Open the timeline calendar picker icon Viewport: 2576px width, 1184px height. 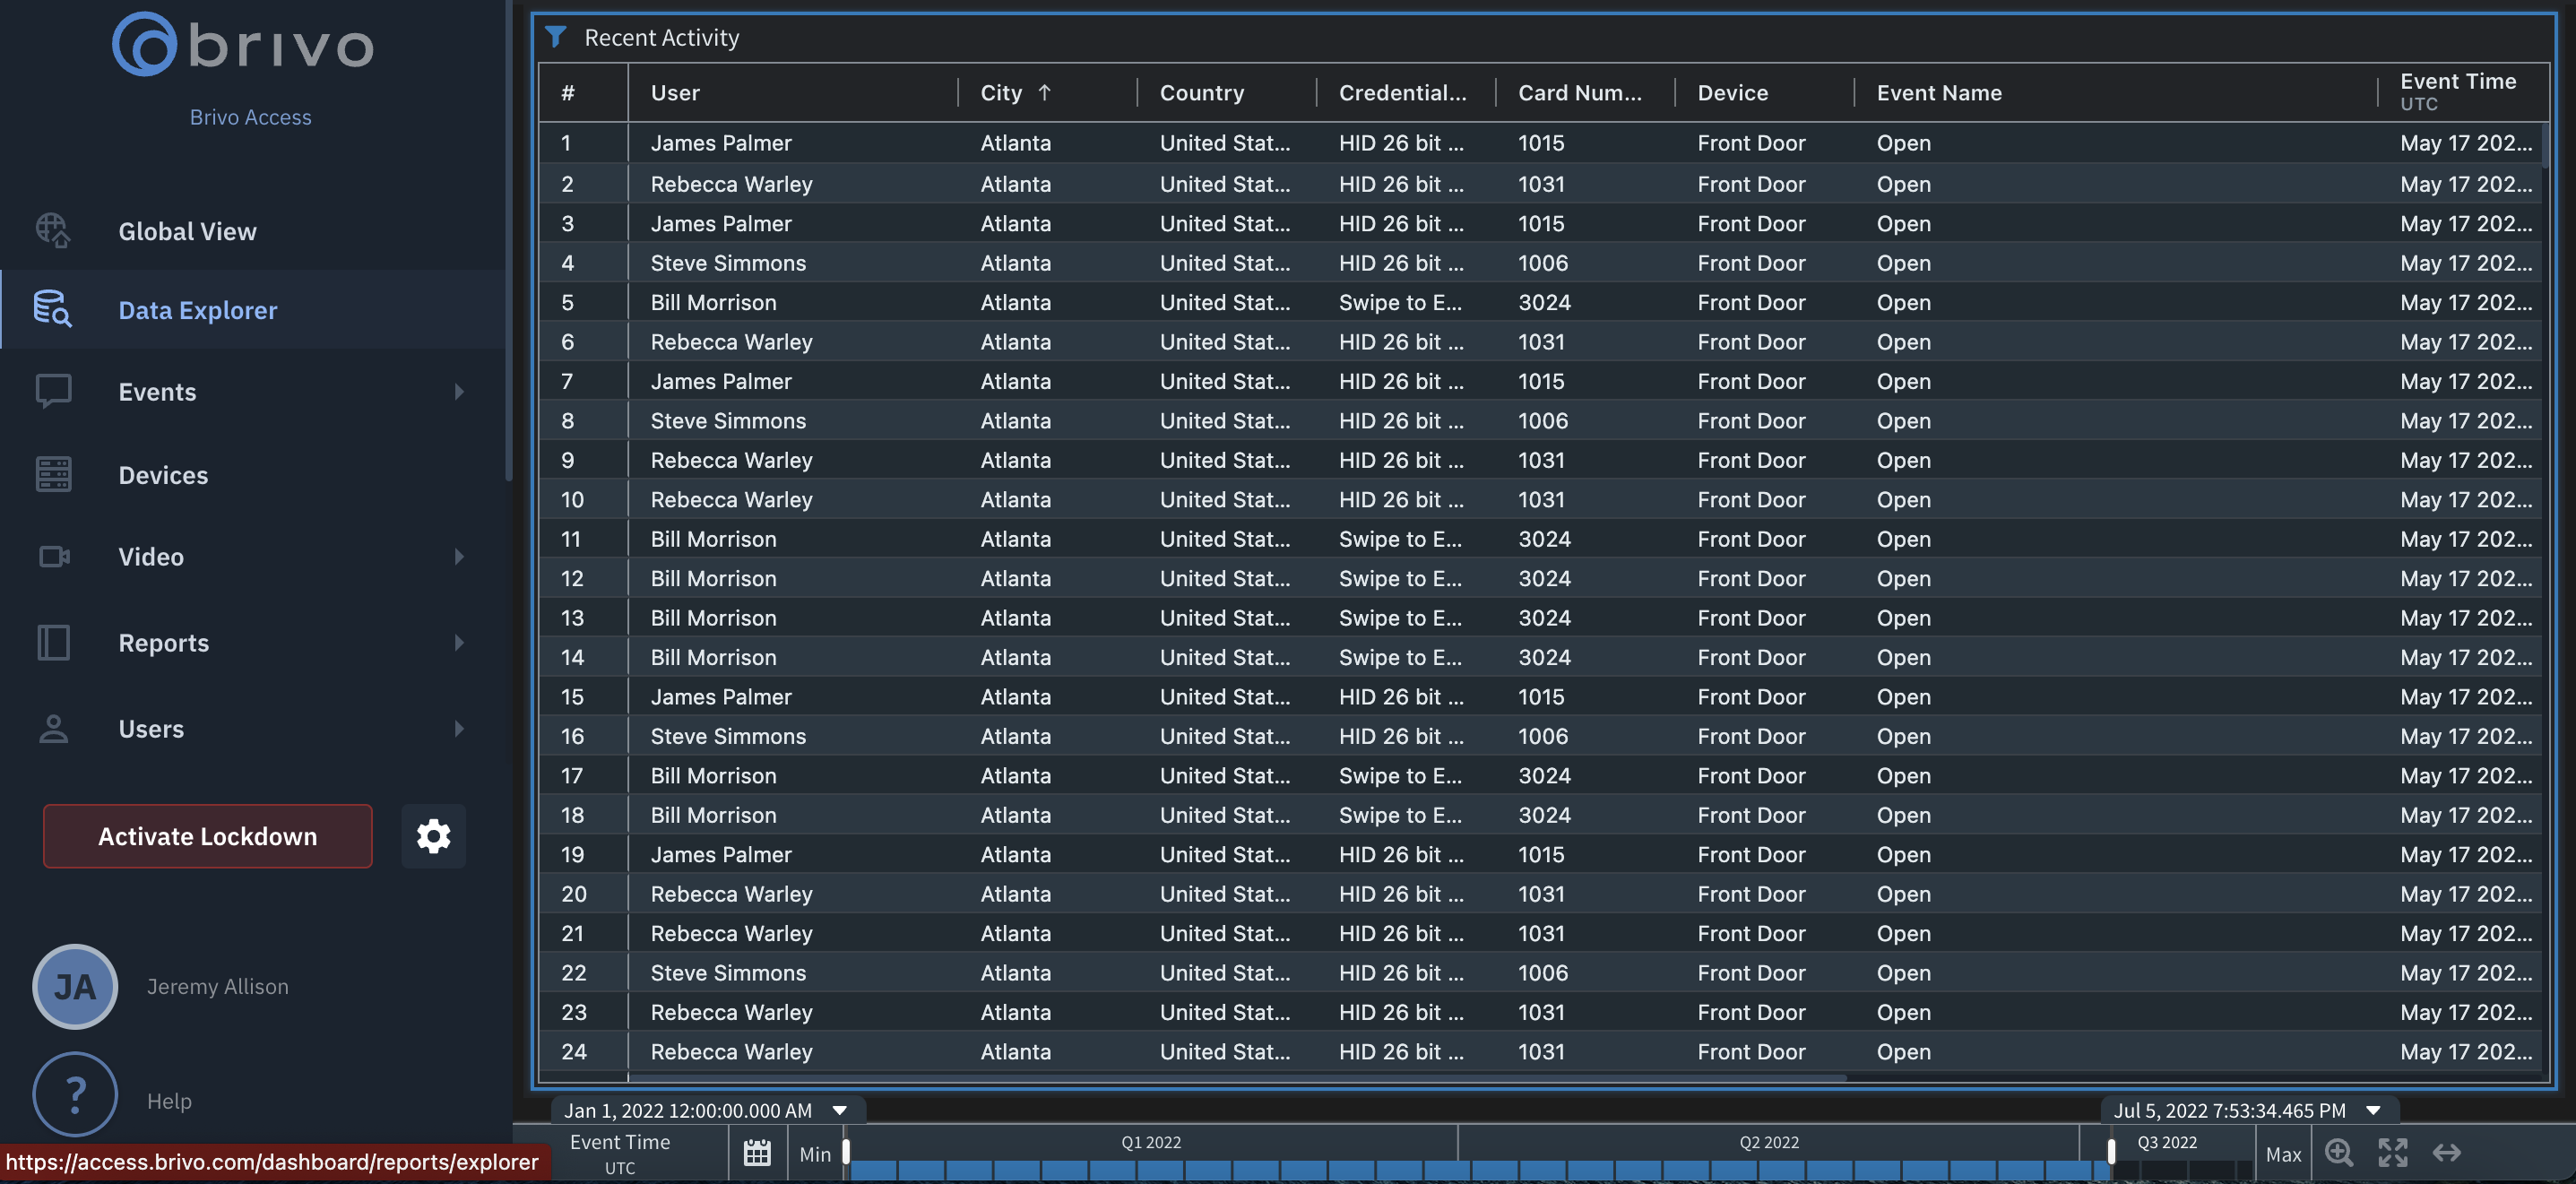[x=757, y=1153]
